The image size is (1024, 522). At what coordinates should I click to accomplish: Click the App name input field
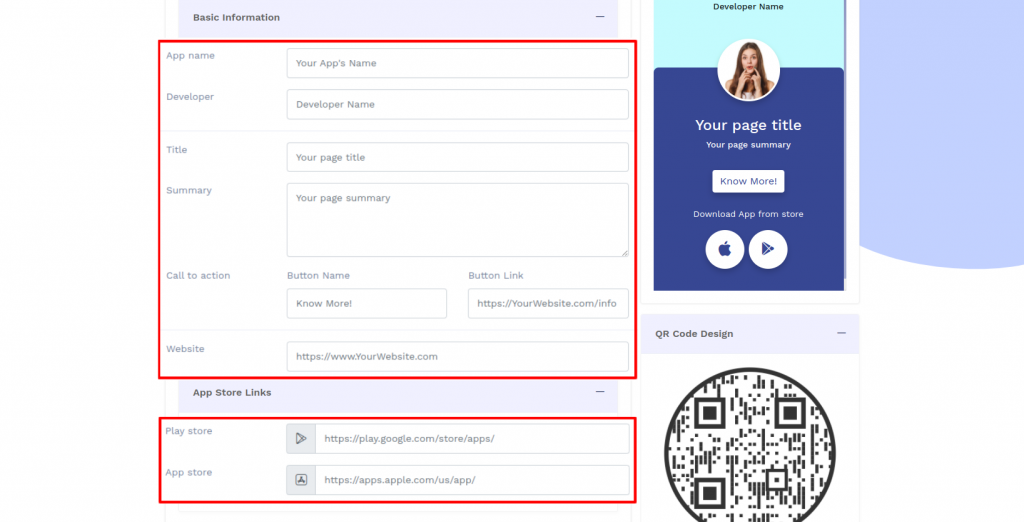point(457,63)
